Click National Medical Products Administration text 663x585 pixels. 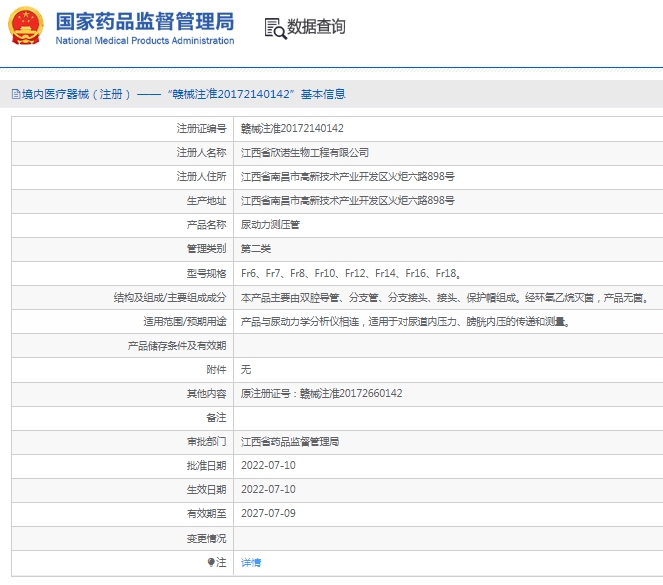coord(145,41)
